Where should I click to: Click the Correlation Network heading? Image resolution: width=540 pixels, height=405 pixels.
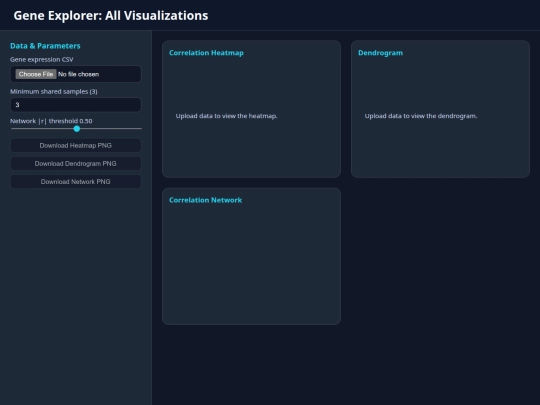[x=206, y=200]
